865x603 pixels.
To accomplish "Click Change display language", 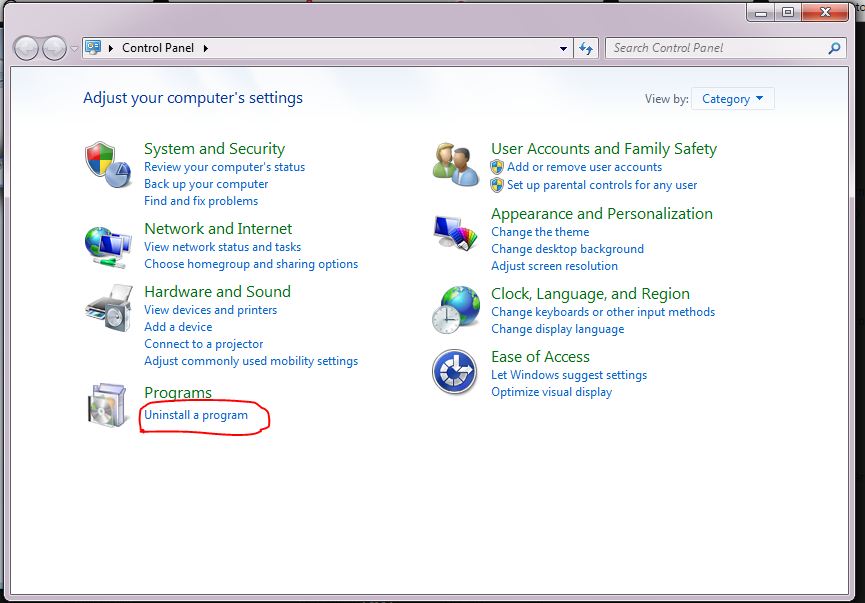I will [558, 329].
